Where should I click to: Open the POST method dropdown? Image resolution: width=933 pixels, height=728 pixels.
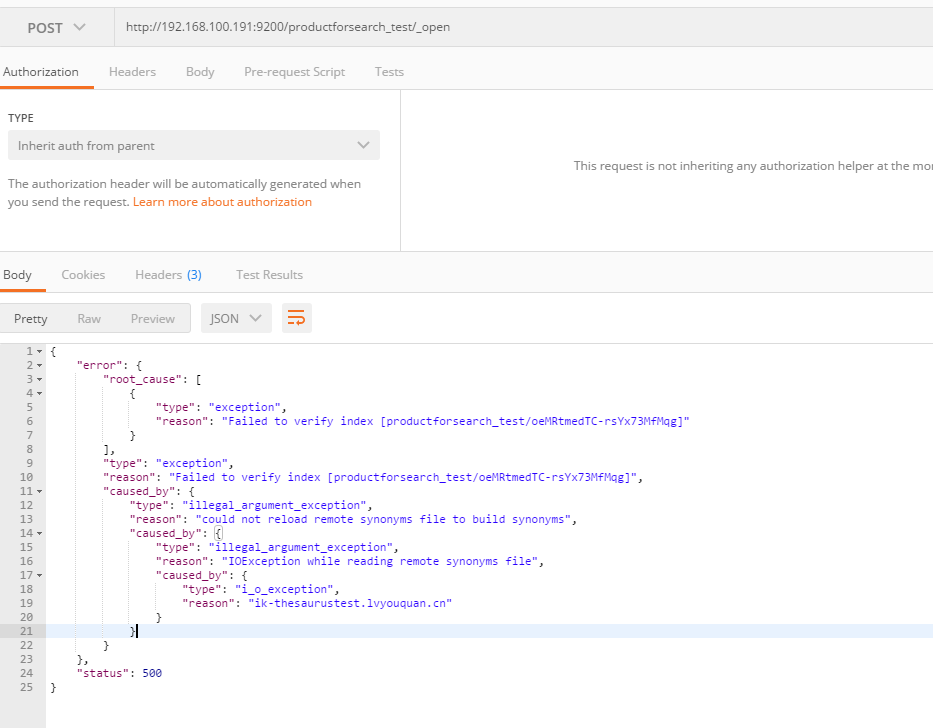tap(57, 27)
